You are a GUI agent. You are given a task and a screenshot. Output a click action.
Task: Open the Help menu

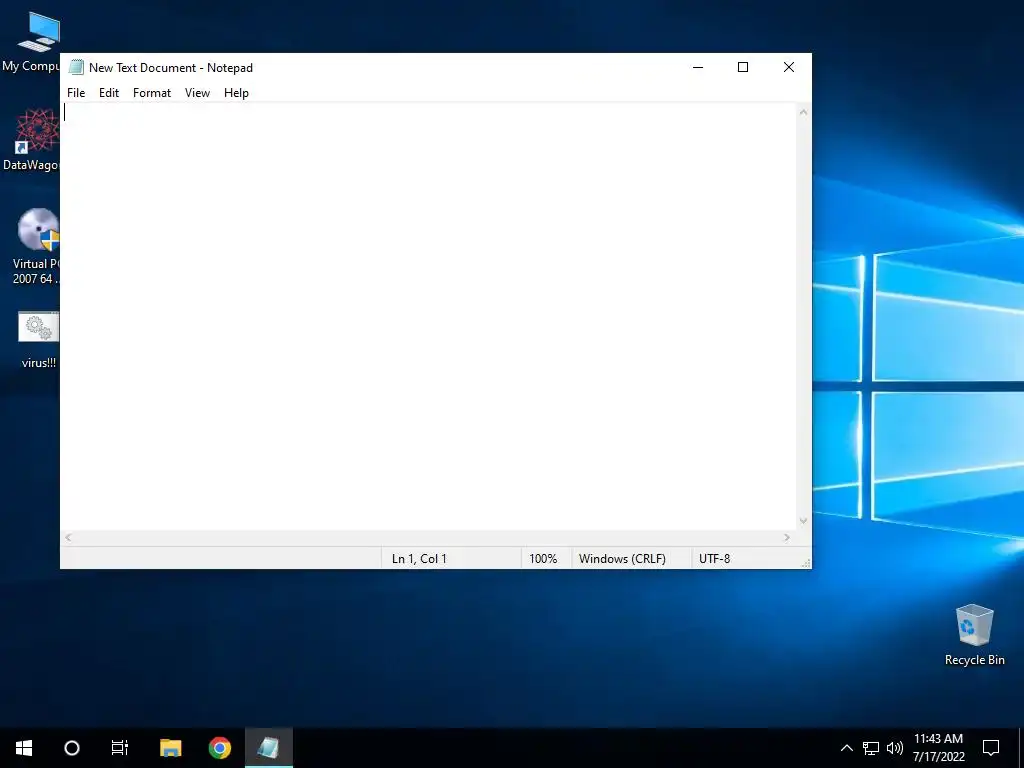pyautogui.click(x=236, y=93)
